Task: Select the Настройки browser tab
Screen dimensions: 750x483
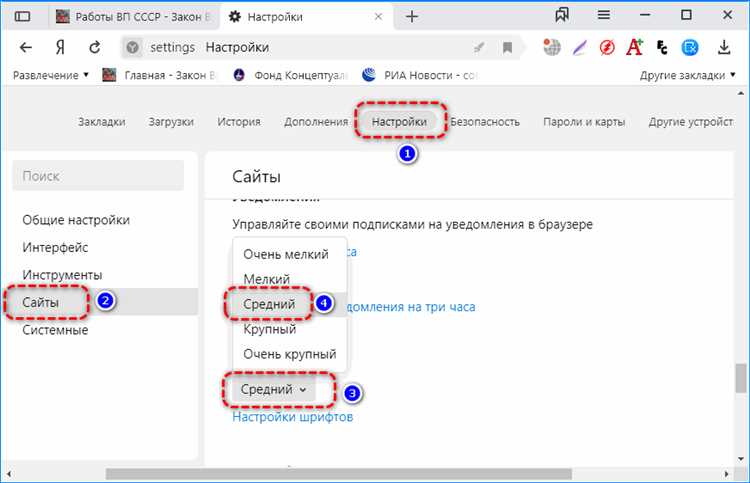Action: 306,17
